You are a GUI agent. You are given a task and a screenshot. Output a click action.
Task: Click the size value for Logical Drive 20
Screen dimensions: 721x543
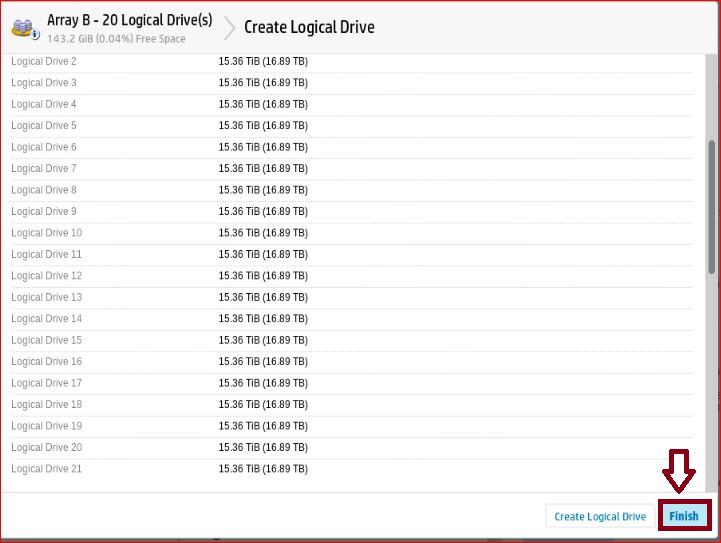click(263, 448)
